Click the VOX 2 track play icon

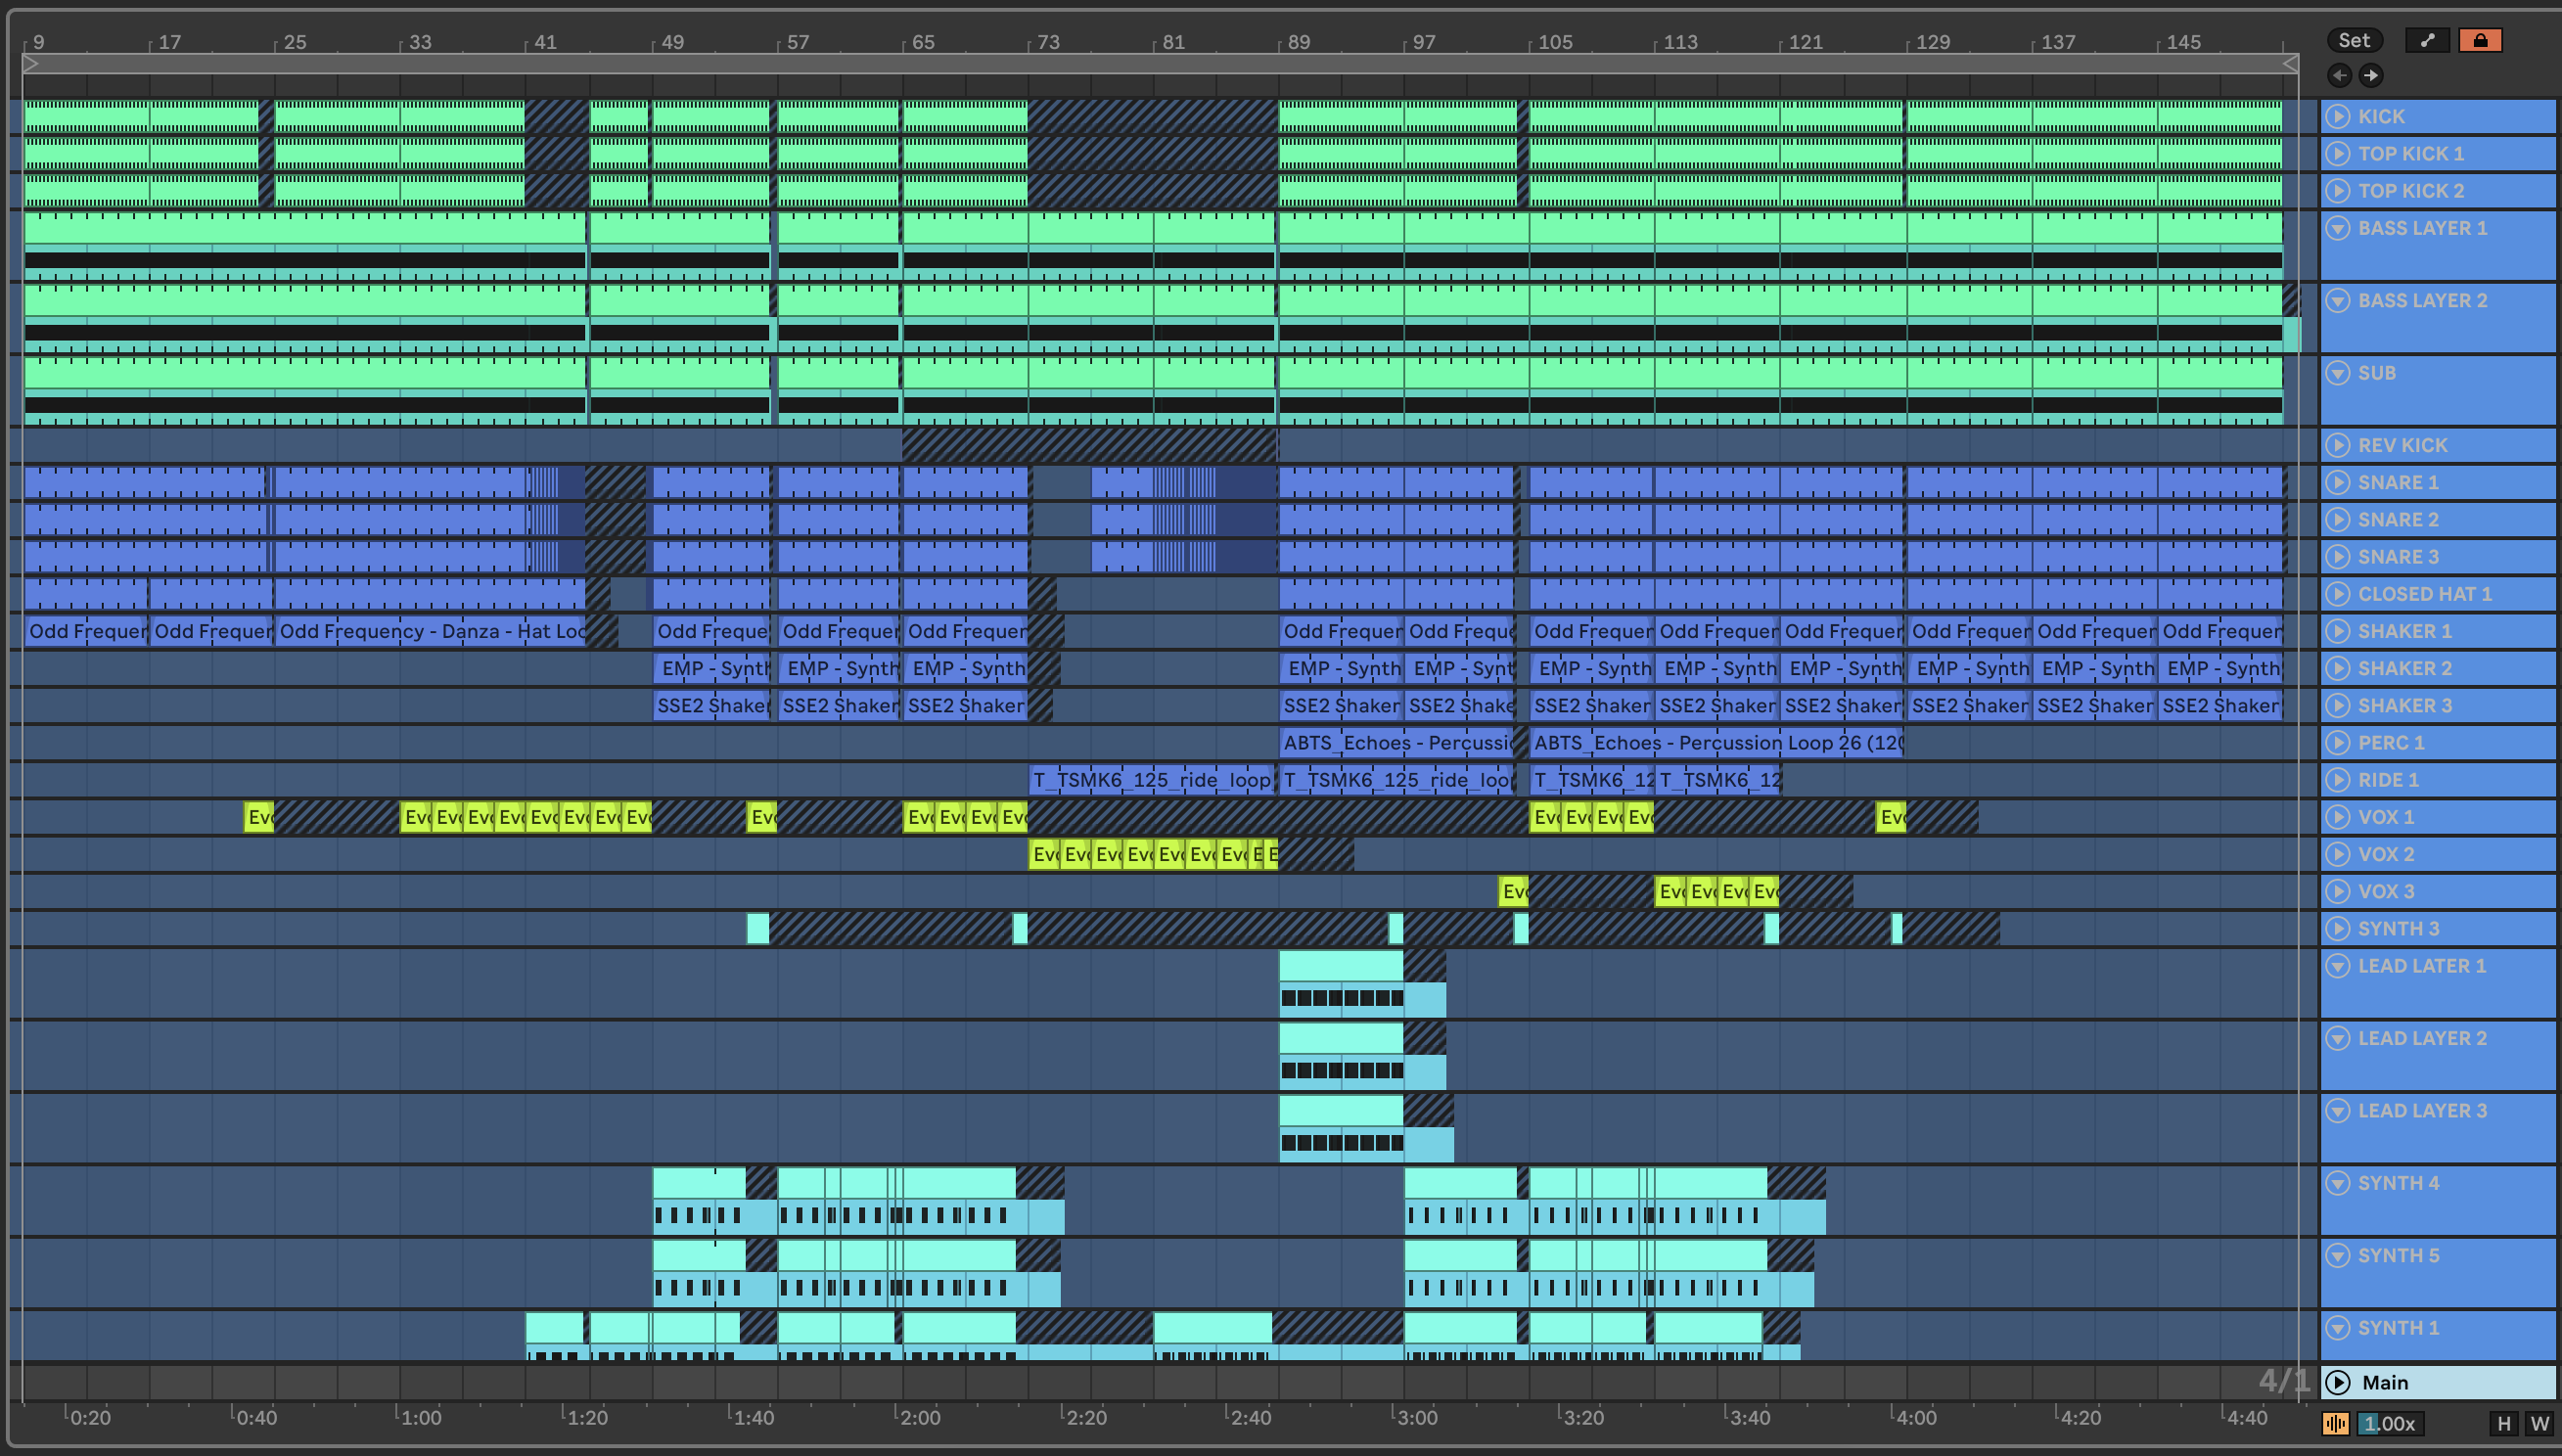[x=2338, y=854]
